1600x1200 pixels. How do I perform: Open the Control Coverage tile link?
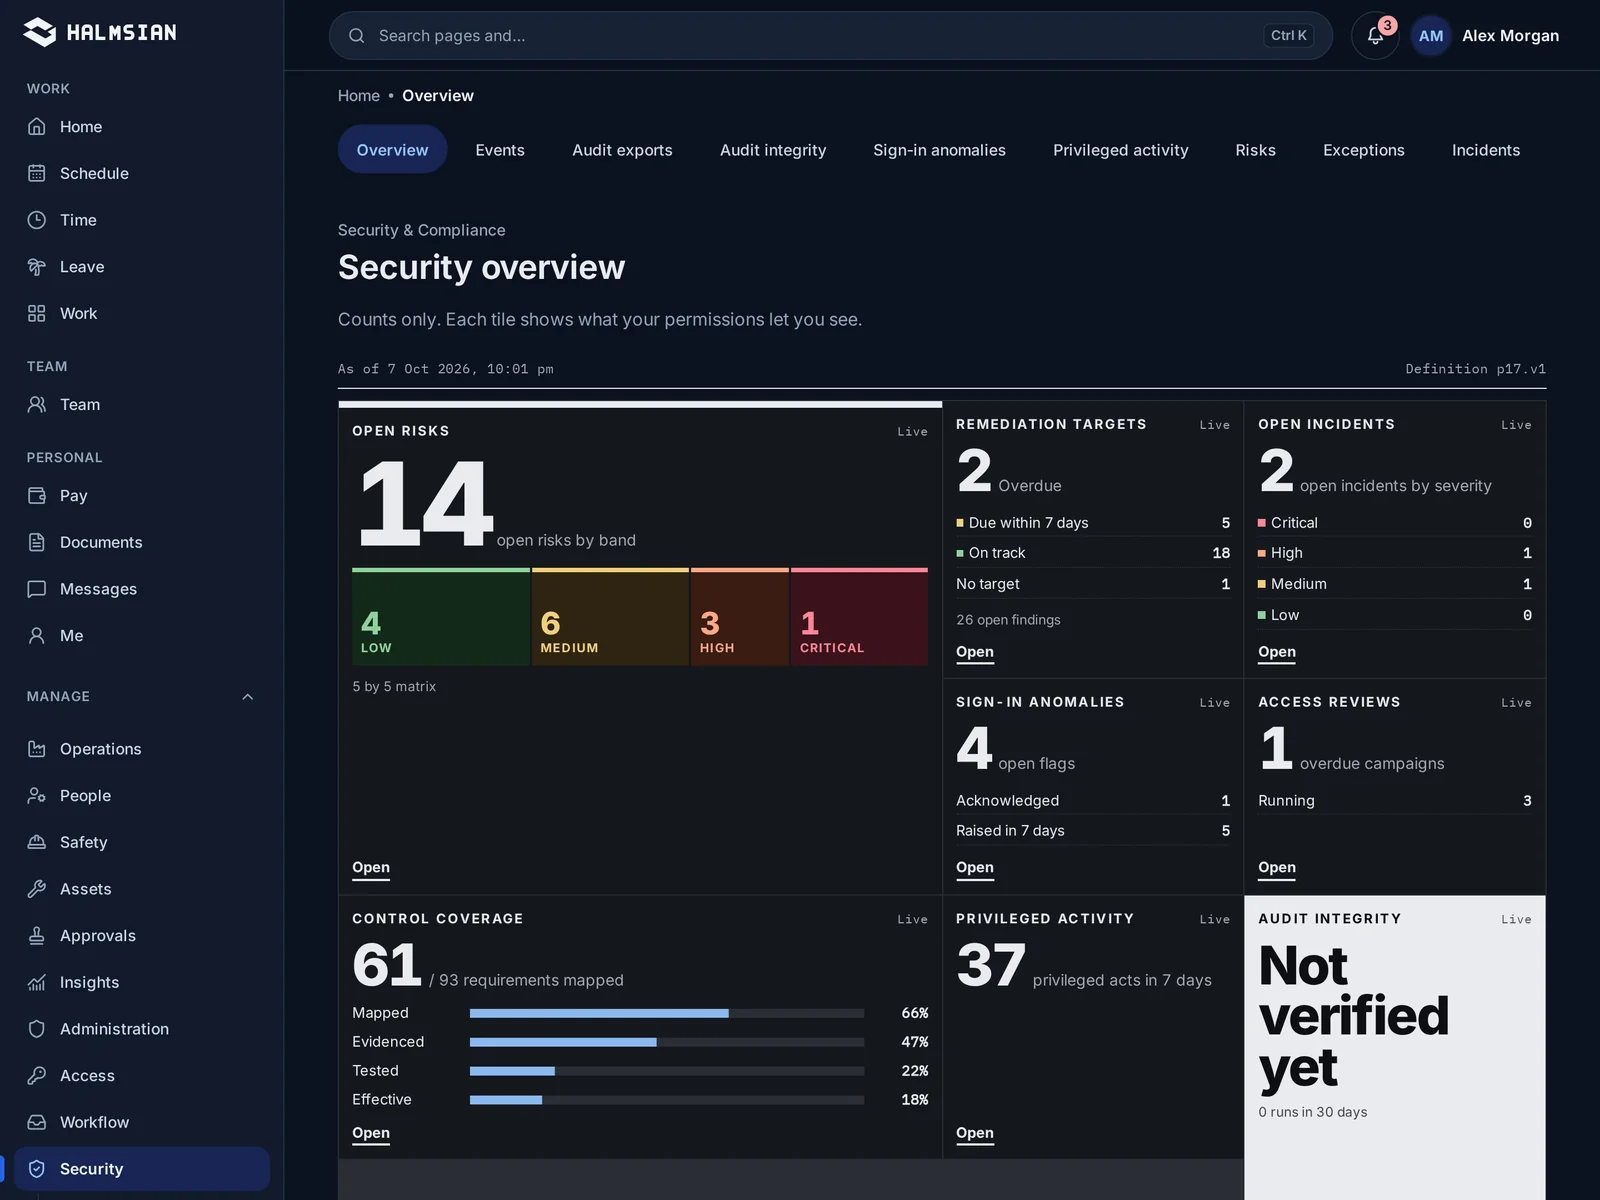tap(371, 1133)
